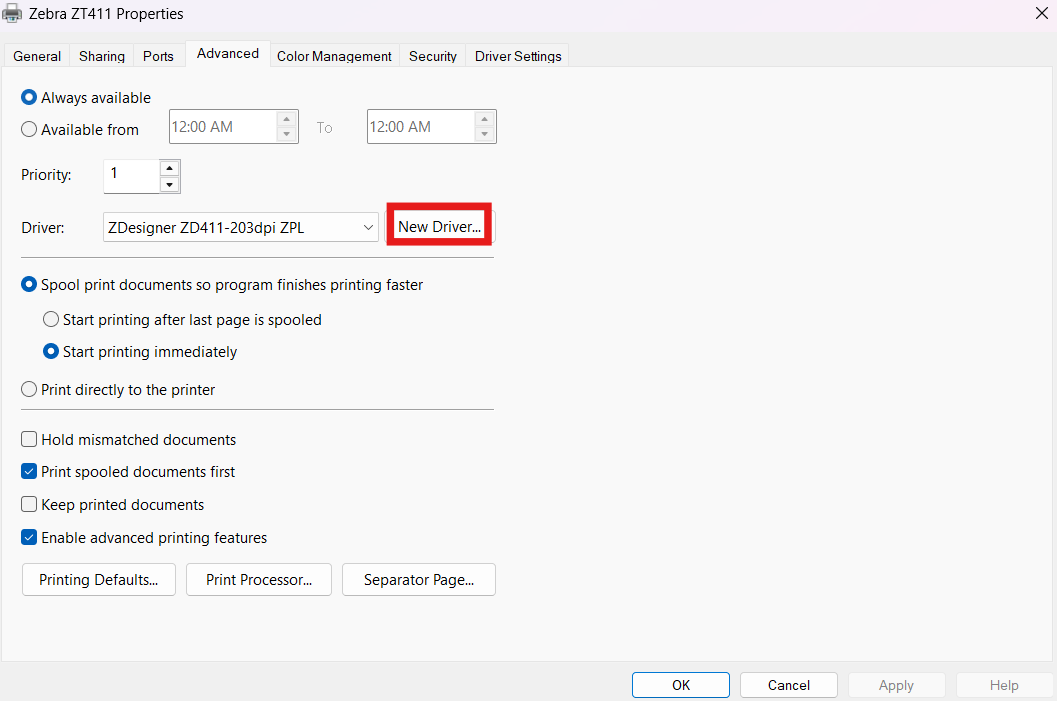Open the Color Management tab
The width and height of the screenshot is (1057, 701).
click(x=333, y=56)
